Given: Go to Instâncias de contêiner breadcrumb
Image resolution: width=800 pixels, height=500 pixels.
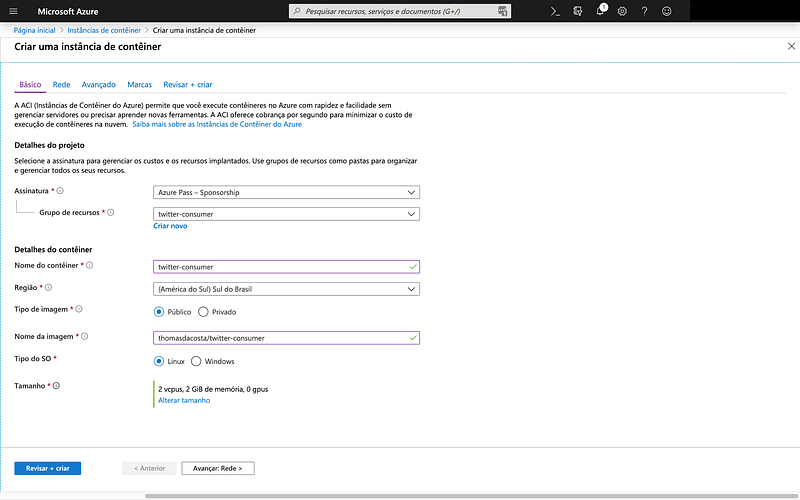Looking at the screenshot, I should [104, 30].
